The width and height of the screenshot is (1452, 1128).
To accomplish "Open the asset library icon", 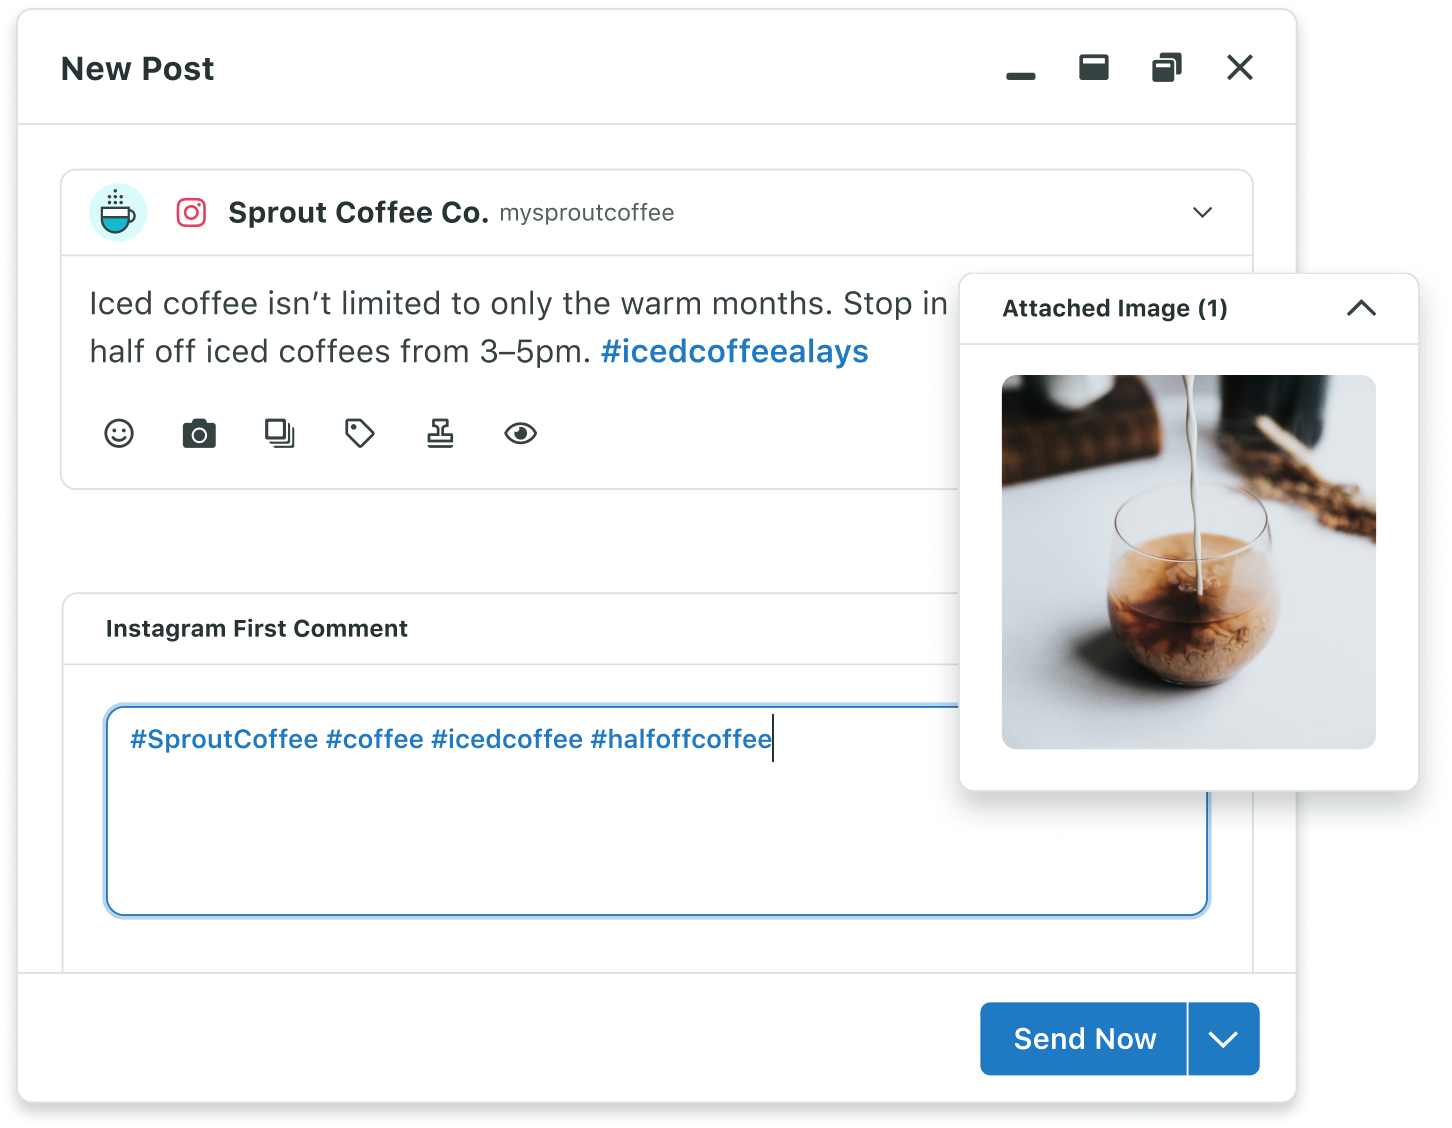I will click(279, 433).
